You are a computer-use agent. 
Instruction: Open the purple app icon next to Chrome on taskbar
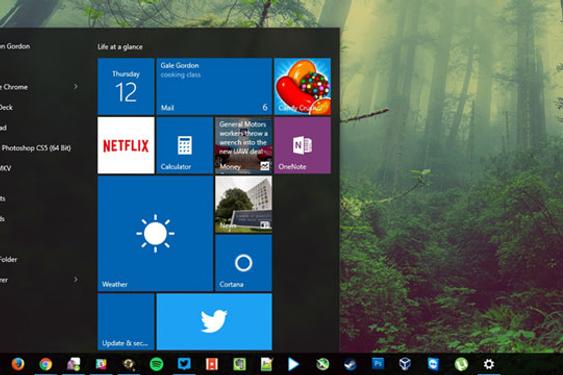[x=74, y=364]
